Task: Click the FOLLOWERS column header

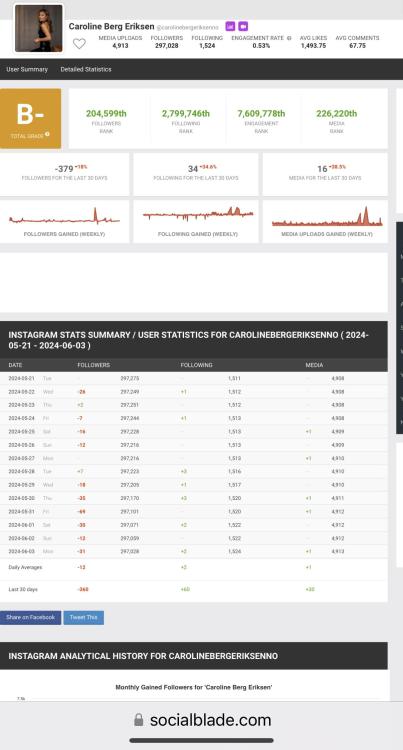Action: click(94, 365)
